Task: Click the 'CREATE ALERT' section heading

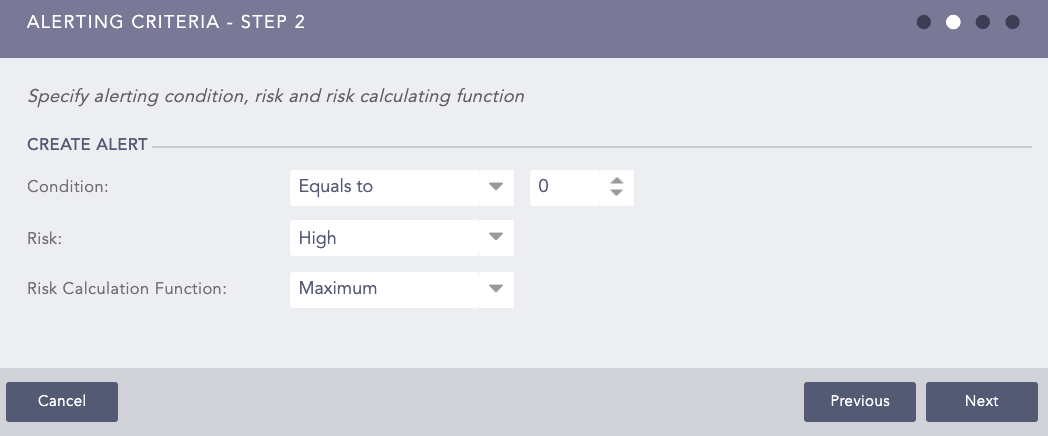Action: tap(87, 145)
